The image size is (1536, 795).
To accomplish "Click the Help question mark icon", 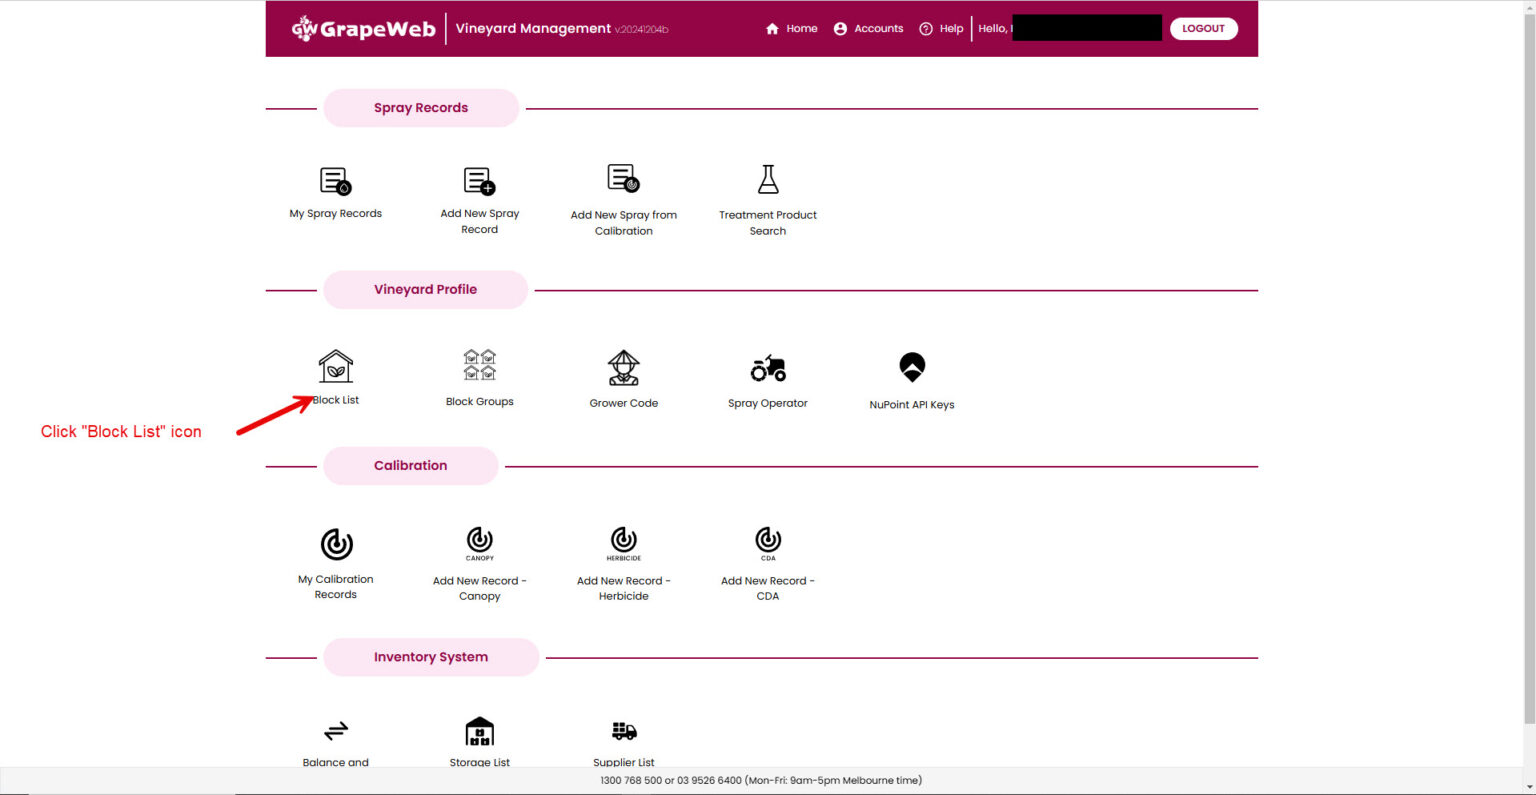I will click(x=925, y=29).
